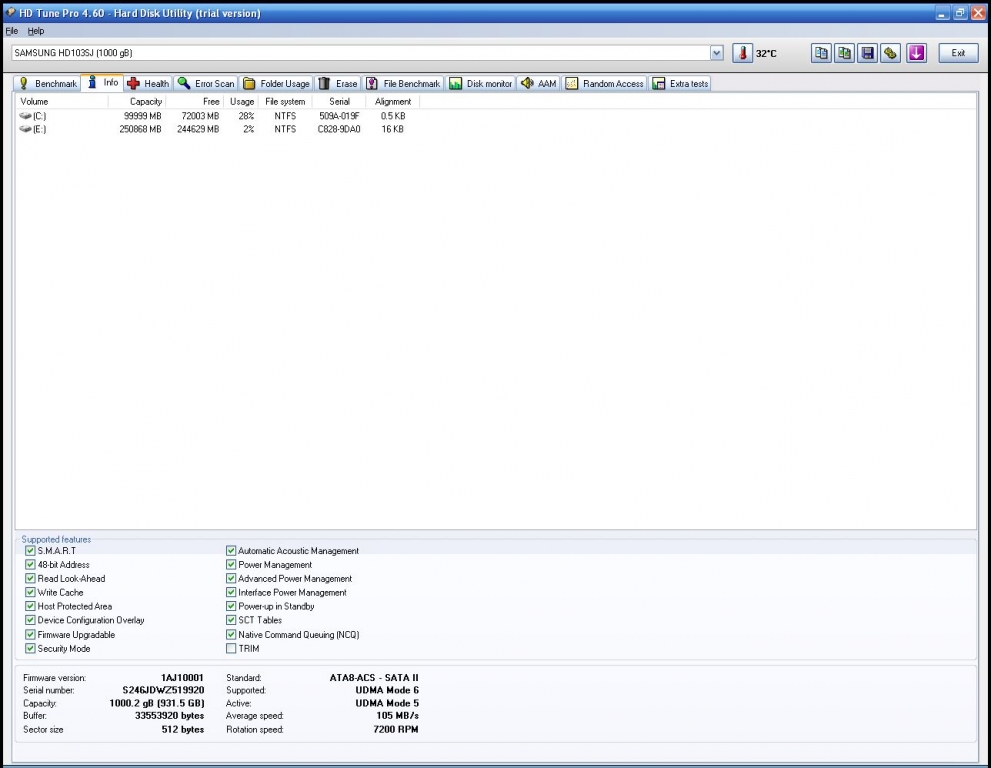Viewport: 991px width, 768px height.
Task: Click the HD Tune title bar app icon
Action: pyautogui.click(x=10, y=13)
